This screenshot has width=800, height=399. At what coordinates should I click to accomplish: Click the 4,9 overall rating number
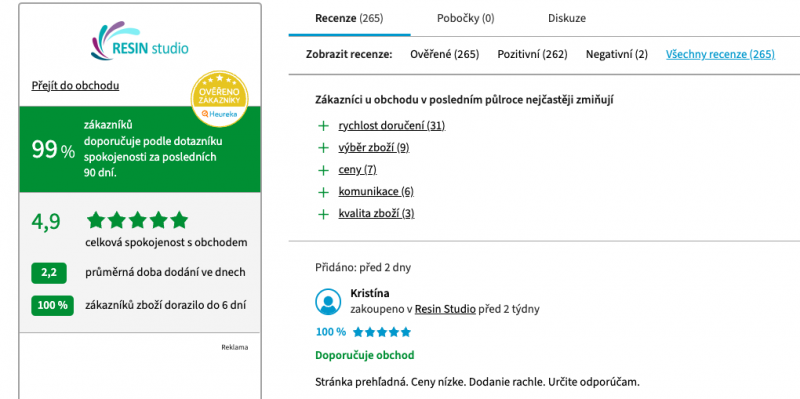(46, 221)
